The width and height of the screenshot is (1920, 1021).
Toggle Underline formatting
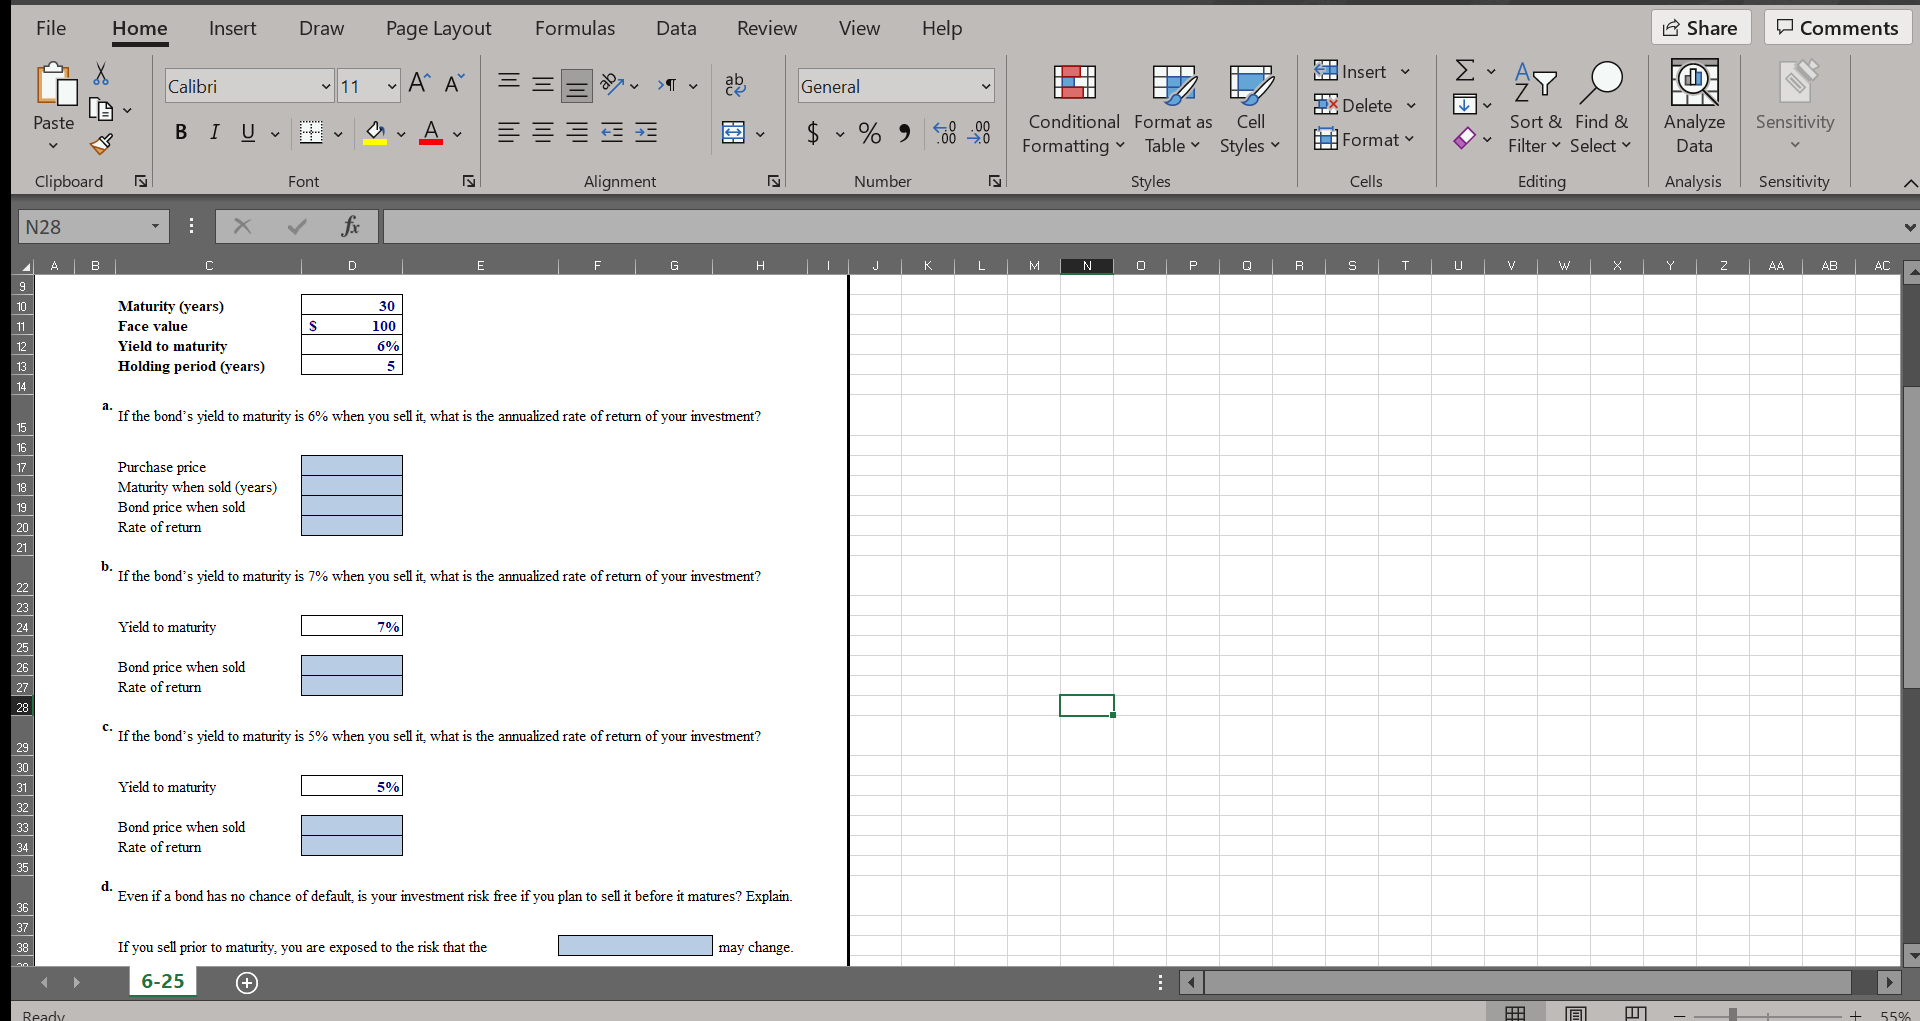click(248, 133)
